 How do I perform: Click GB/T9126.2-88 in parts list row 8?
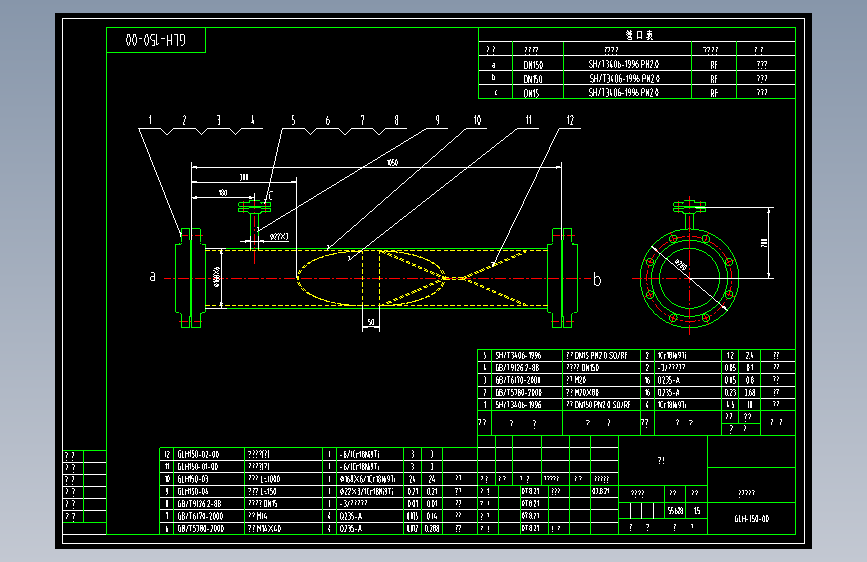point(199,503)
